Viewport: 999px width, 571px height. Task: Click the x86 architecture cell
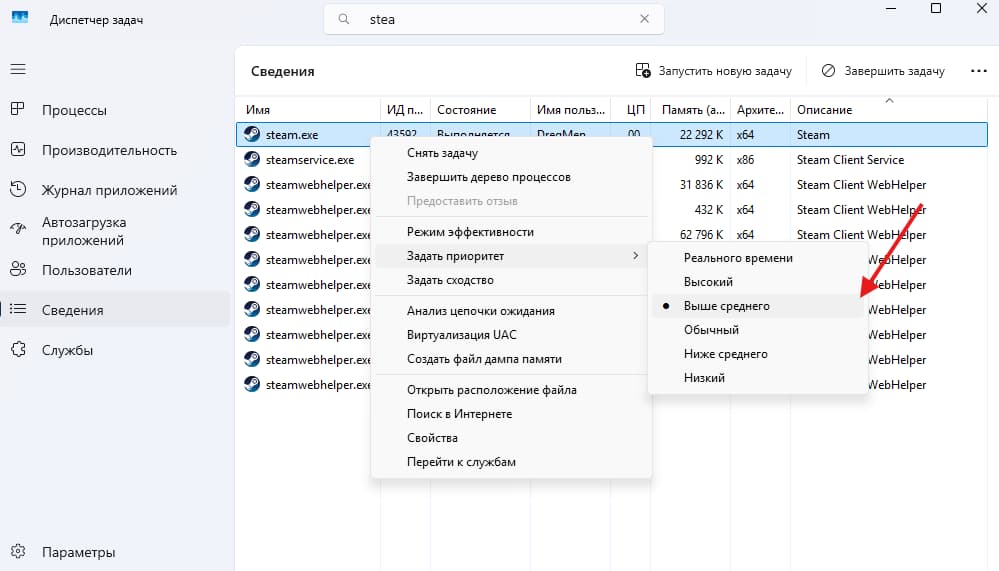[x=745, y=159]
